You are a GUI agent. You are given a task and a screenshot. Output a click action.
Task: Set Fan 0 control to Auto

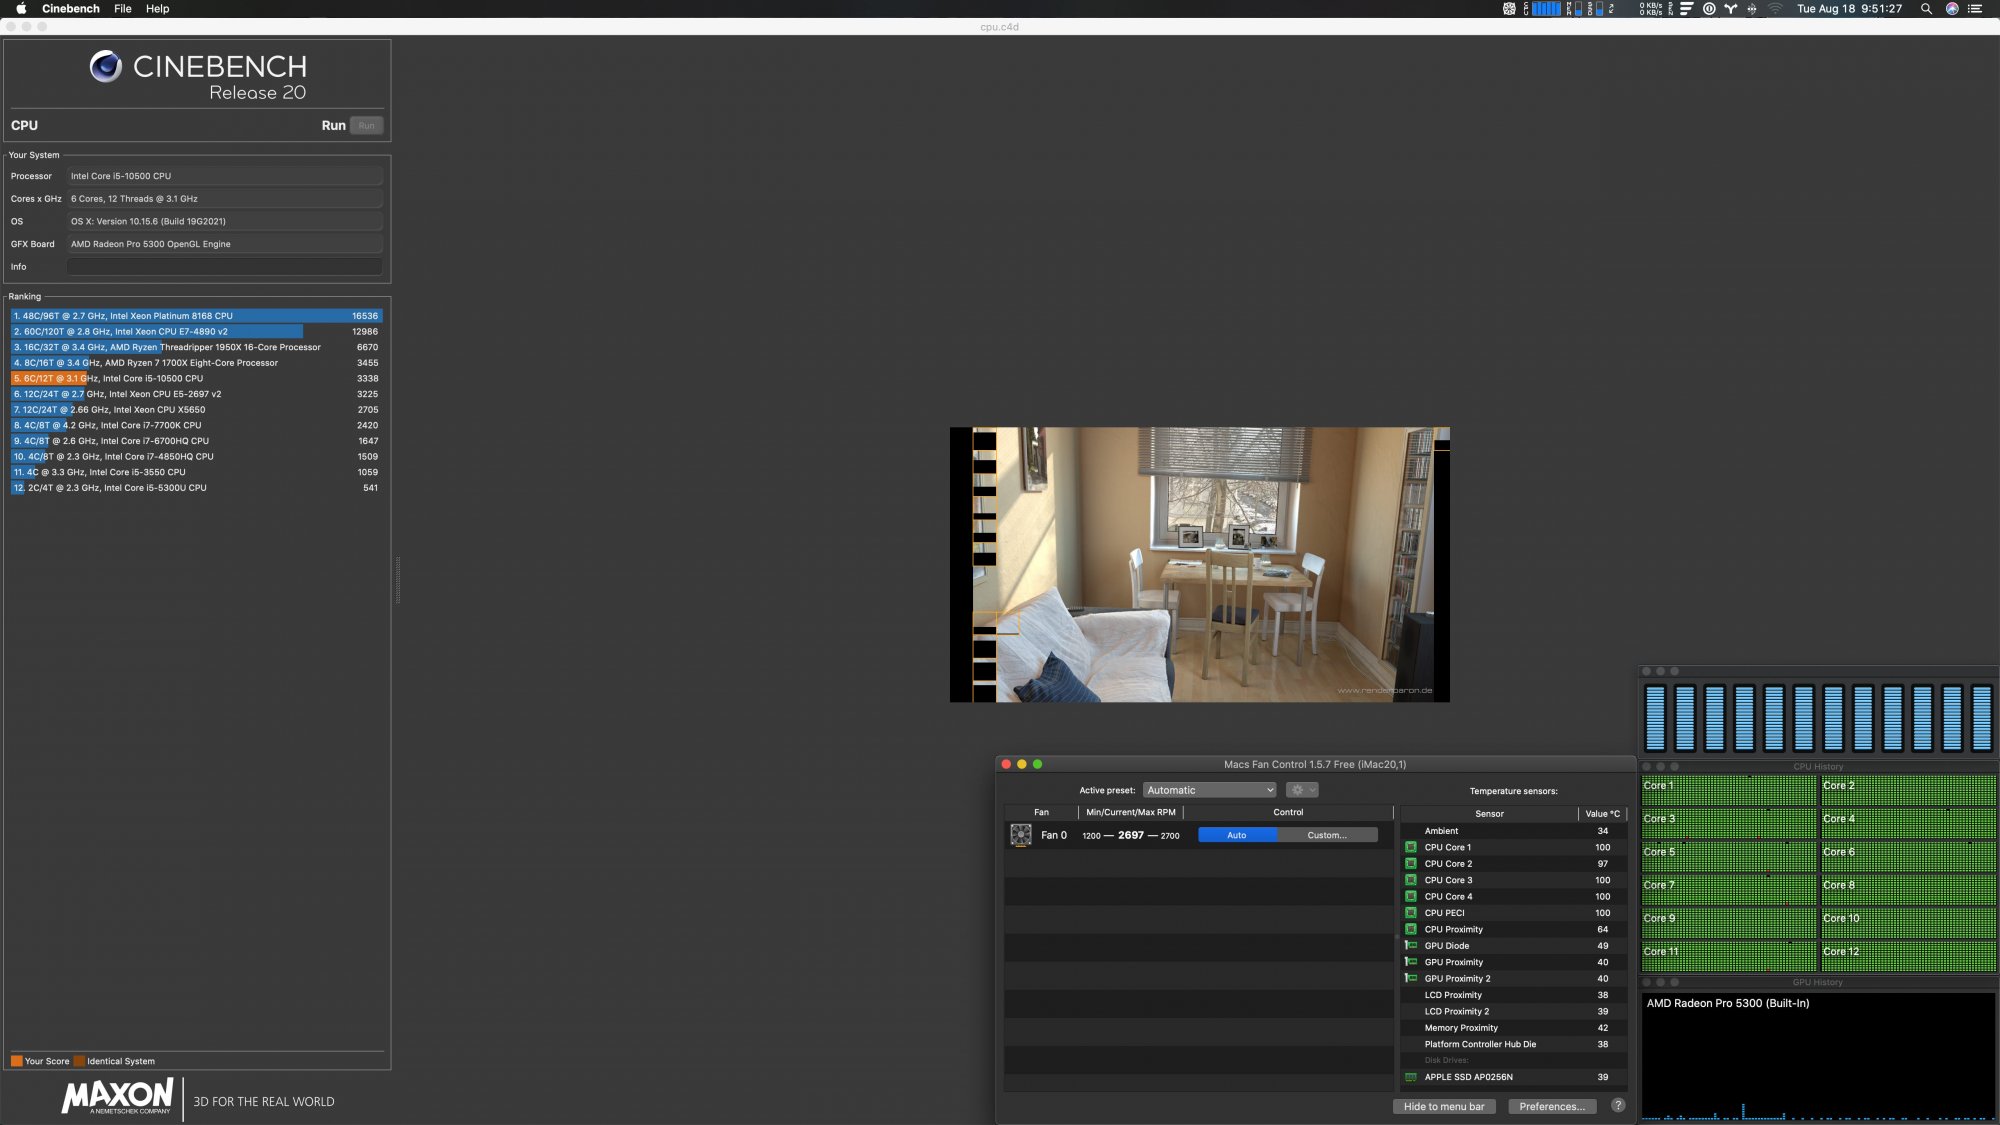(1237, 835)
